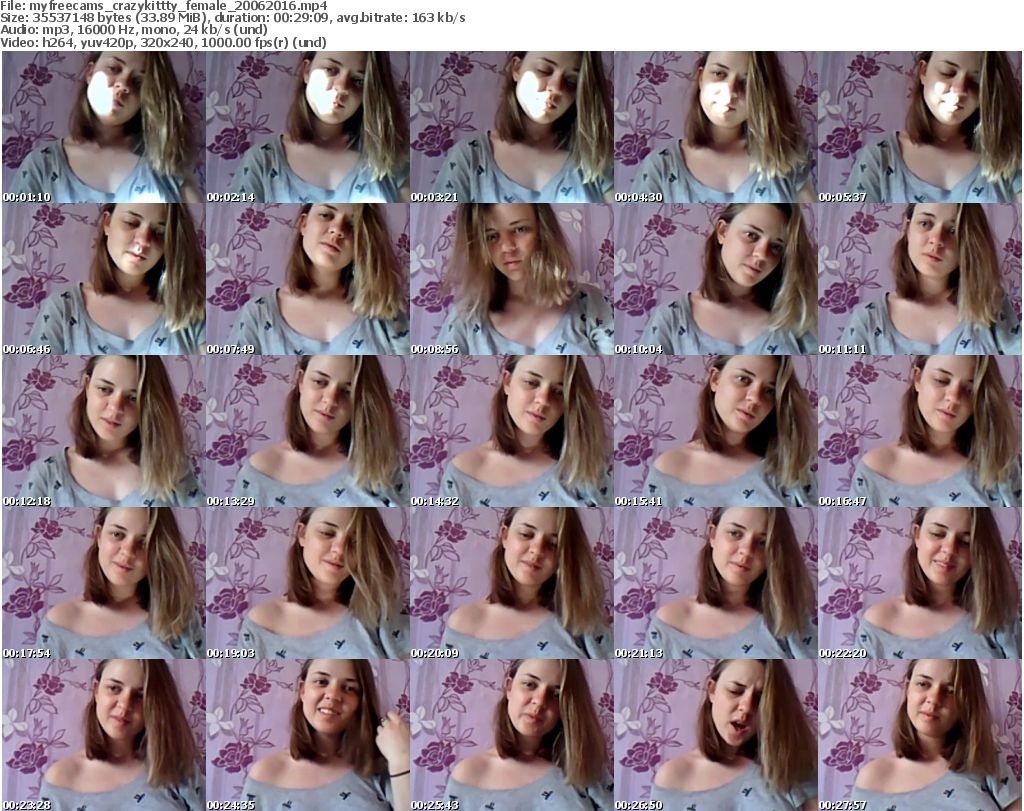Click the frame labeled 00:26:50
Viewport: 1024px width, 811px height.
716,735
